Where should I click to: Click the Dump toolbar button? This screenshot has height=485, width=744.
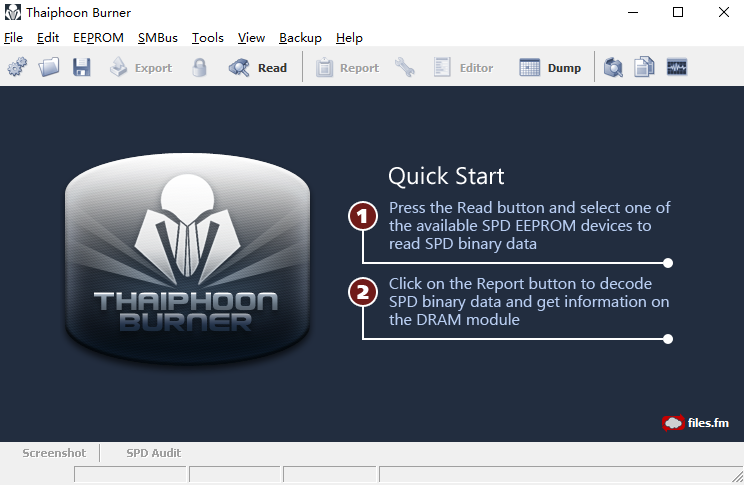(x=550, y=67)
